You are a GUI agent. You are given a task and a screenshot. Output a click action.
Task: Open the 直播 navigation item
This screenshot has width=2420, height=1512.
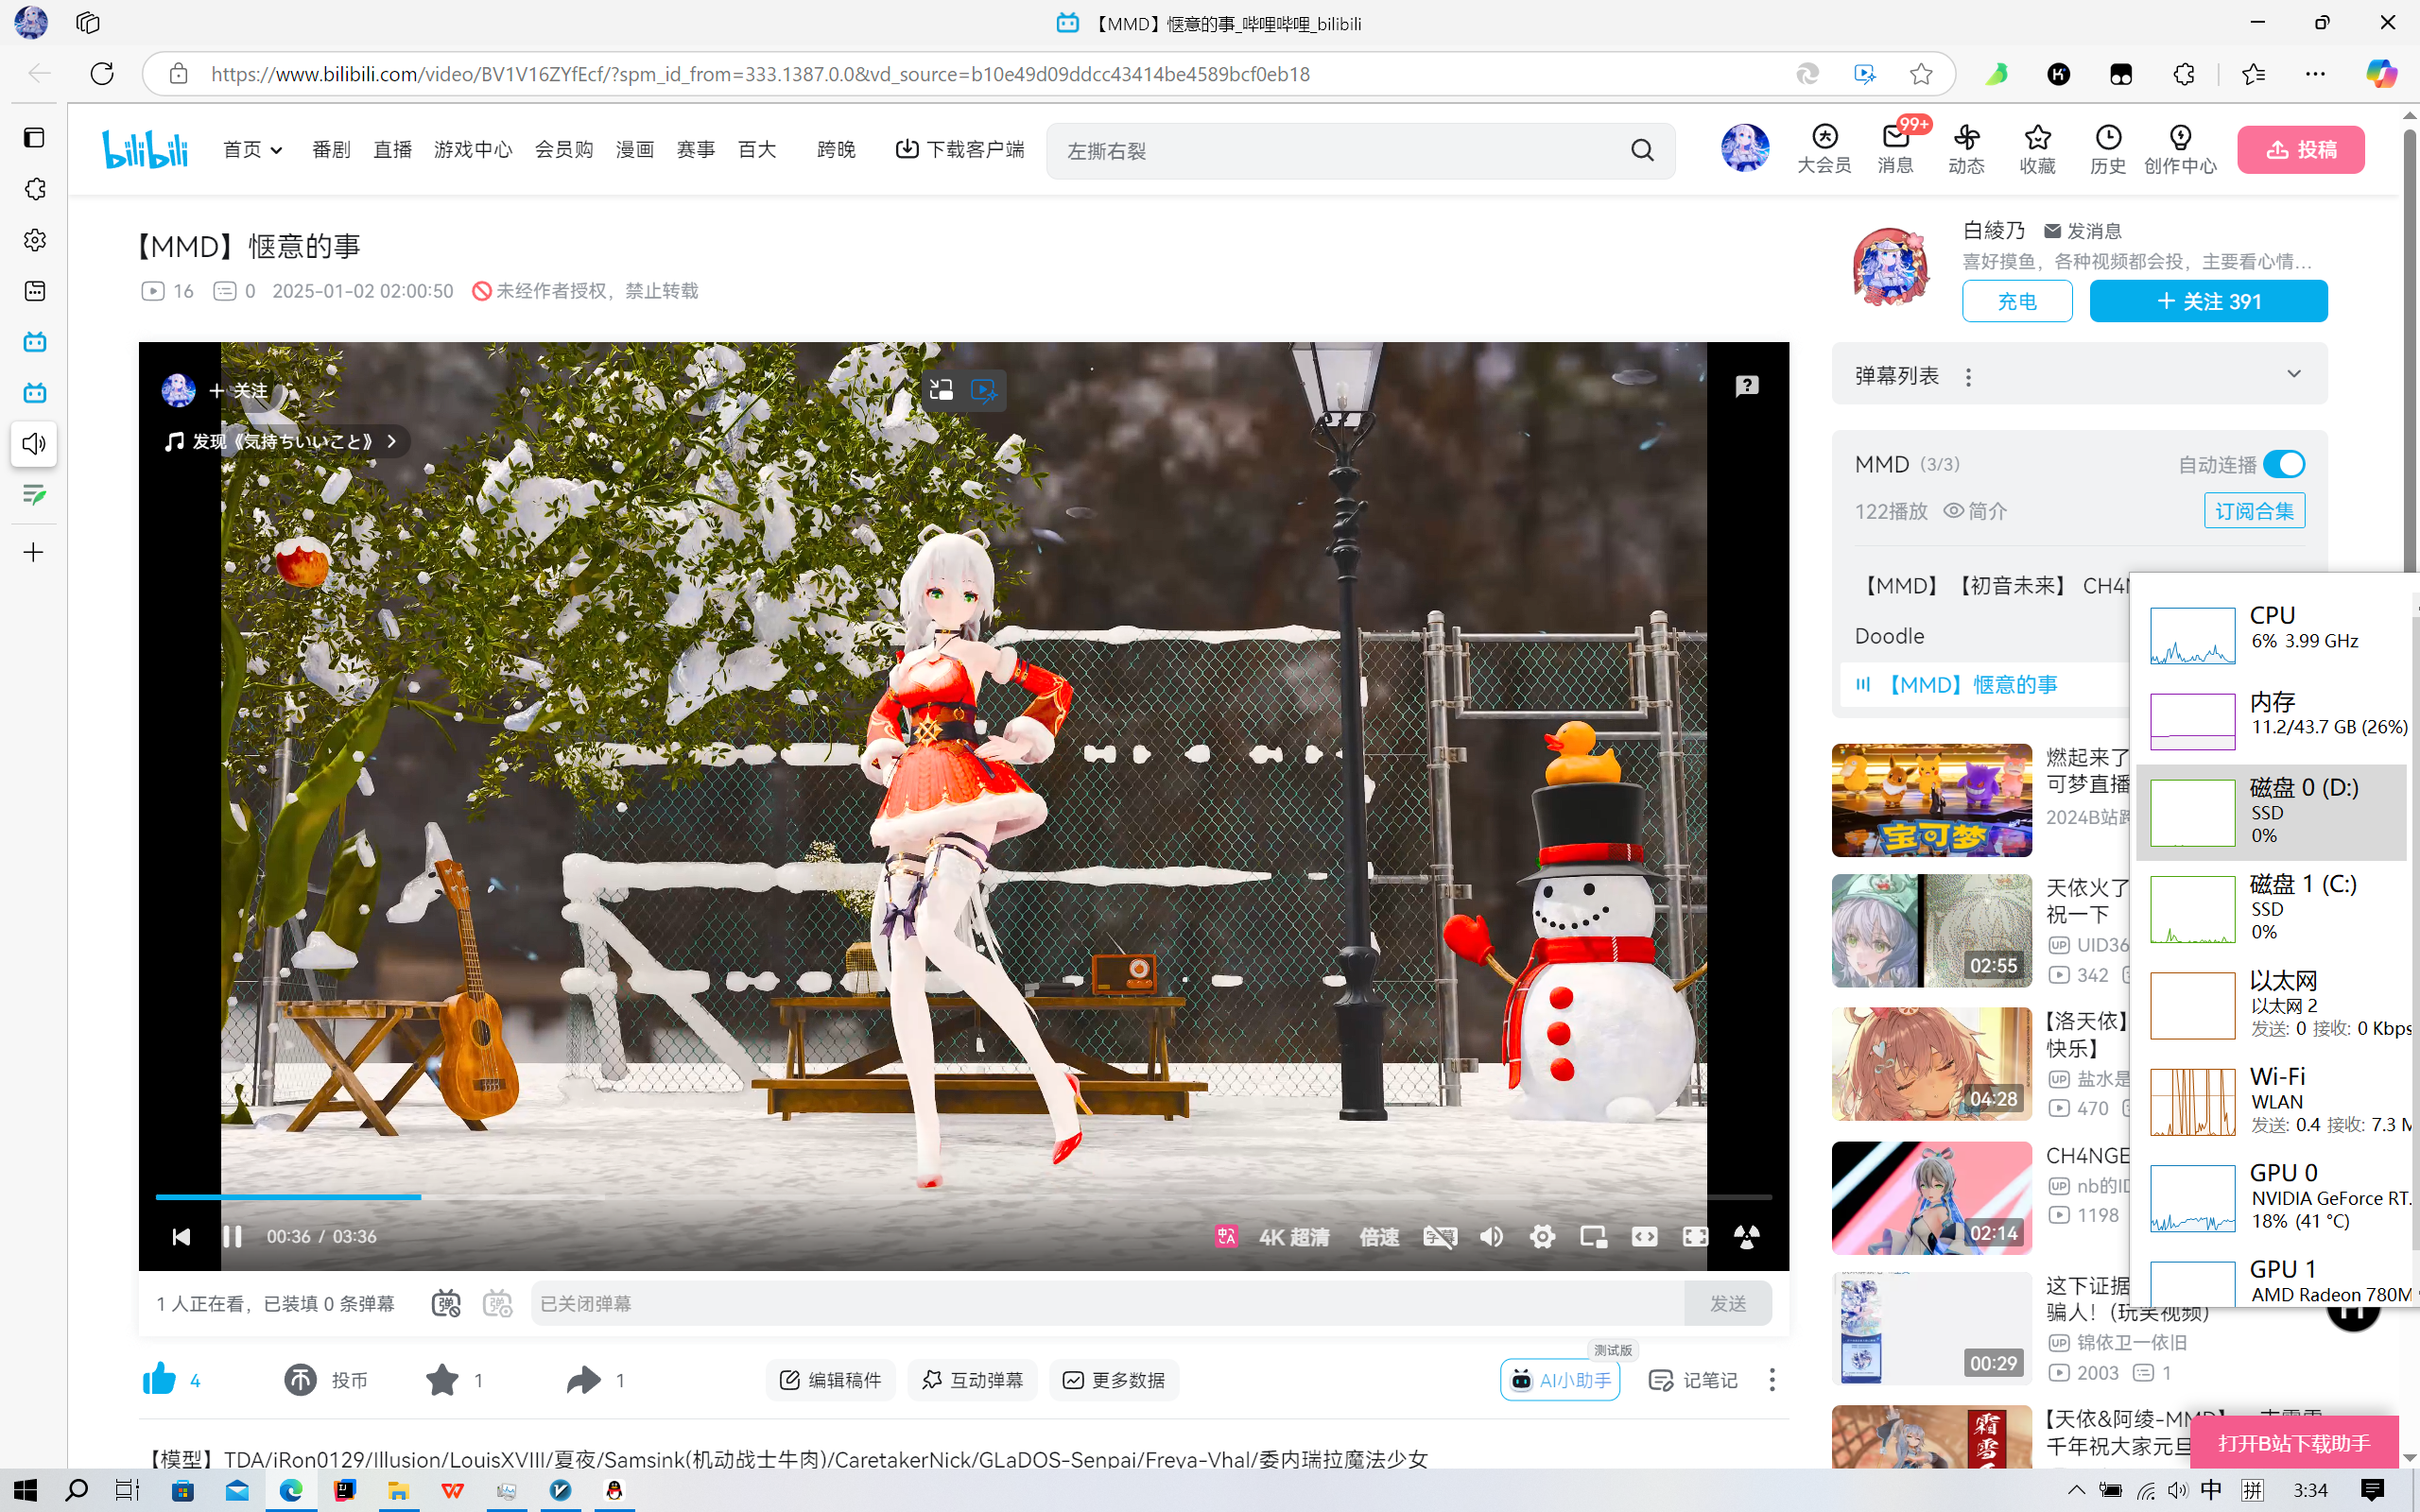392,150
